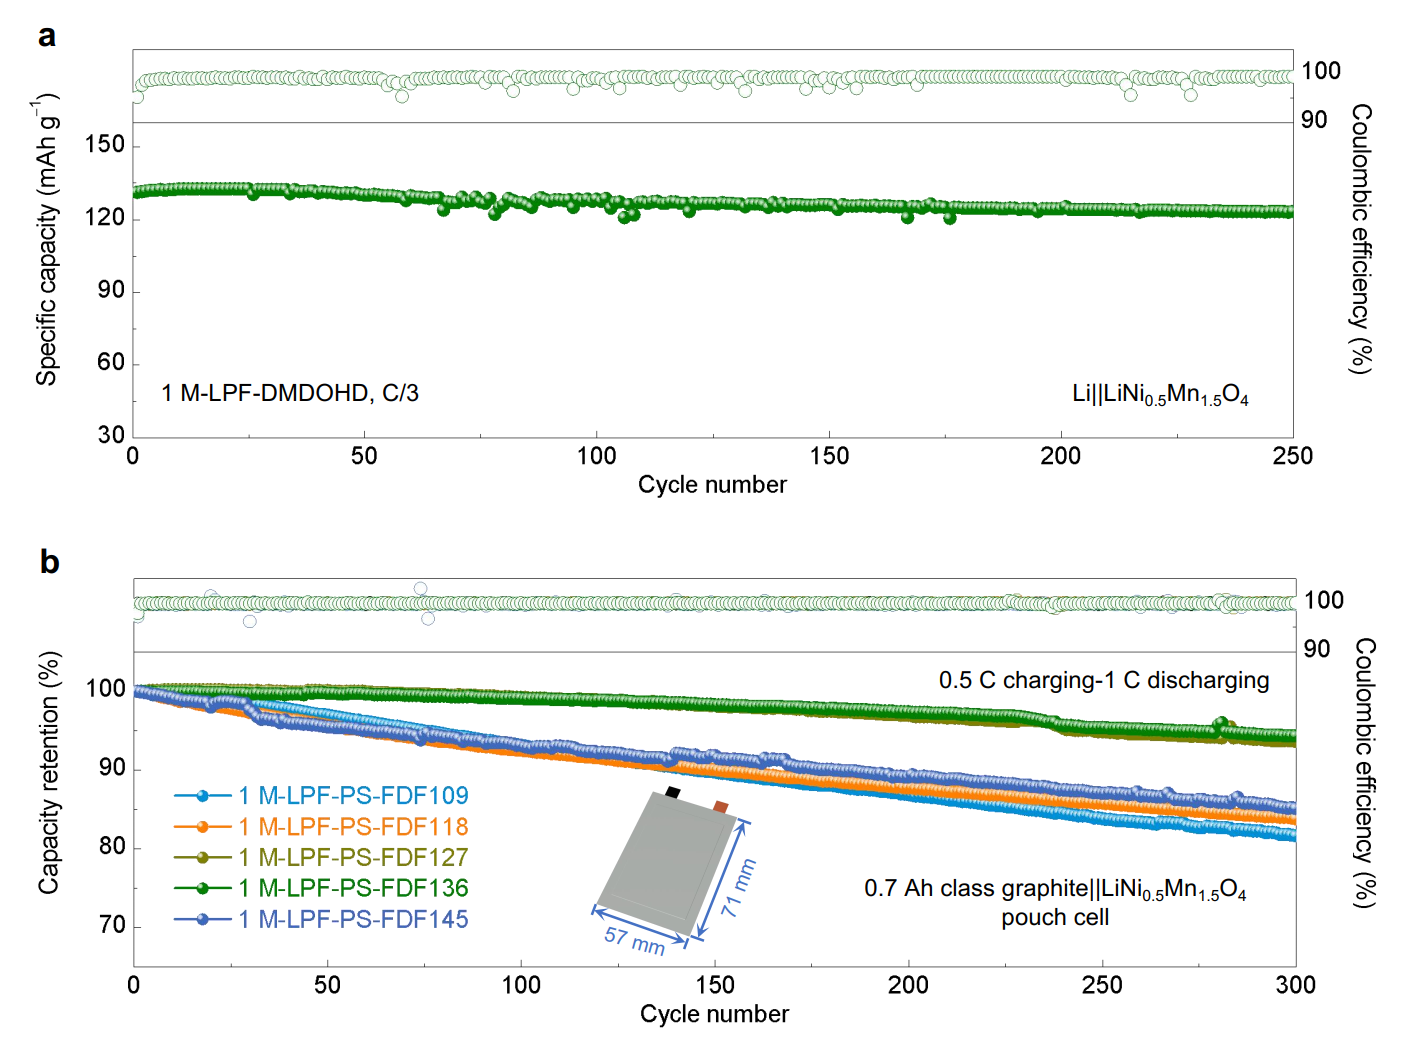Click the olive FDF127 legend marker
This screenshot has width=1407, height=1052.
[203, 858]
